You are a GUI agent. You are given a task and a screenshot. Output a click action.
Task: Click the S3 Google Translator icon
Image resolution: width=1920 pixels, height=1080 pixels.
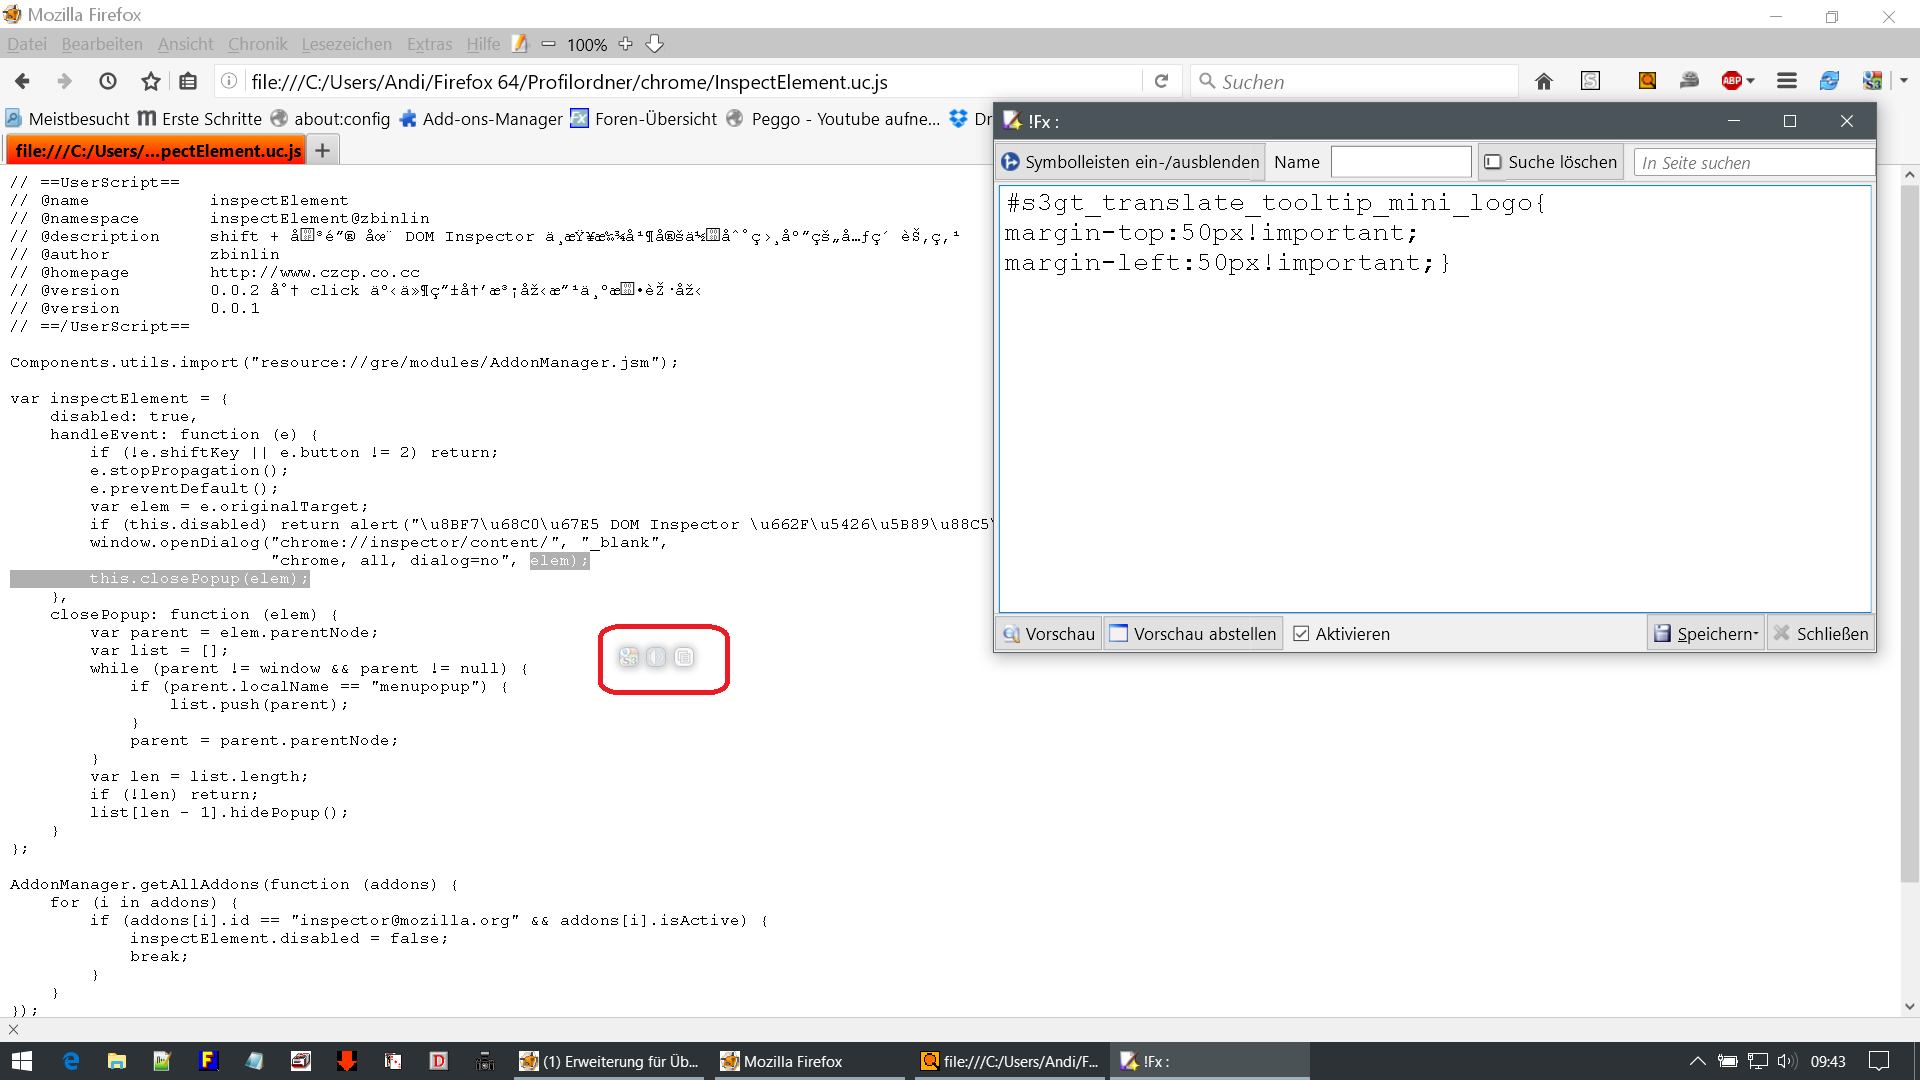coord(1872,82)
